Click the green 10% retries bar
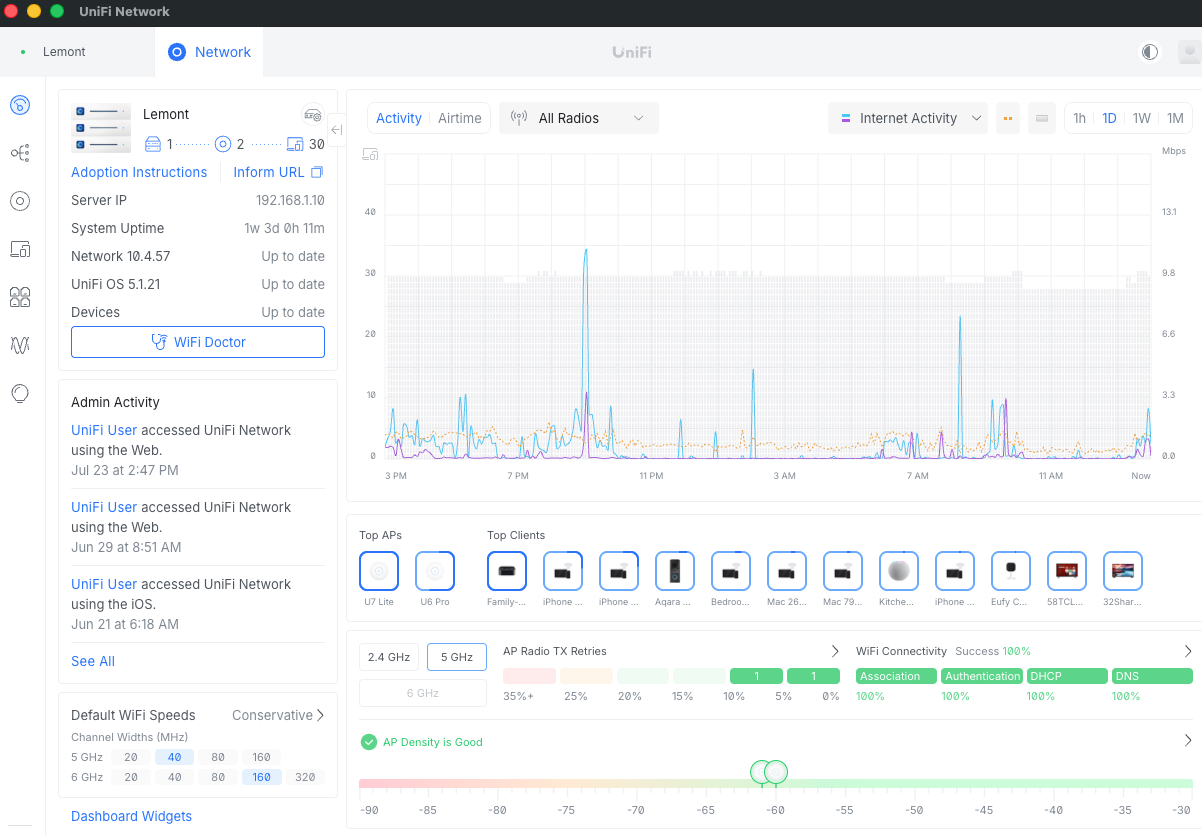This screenshot has height=836, width=1202. pos(756,676)
